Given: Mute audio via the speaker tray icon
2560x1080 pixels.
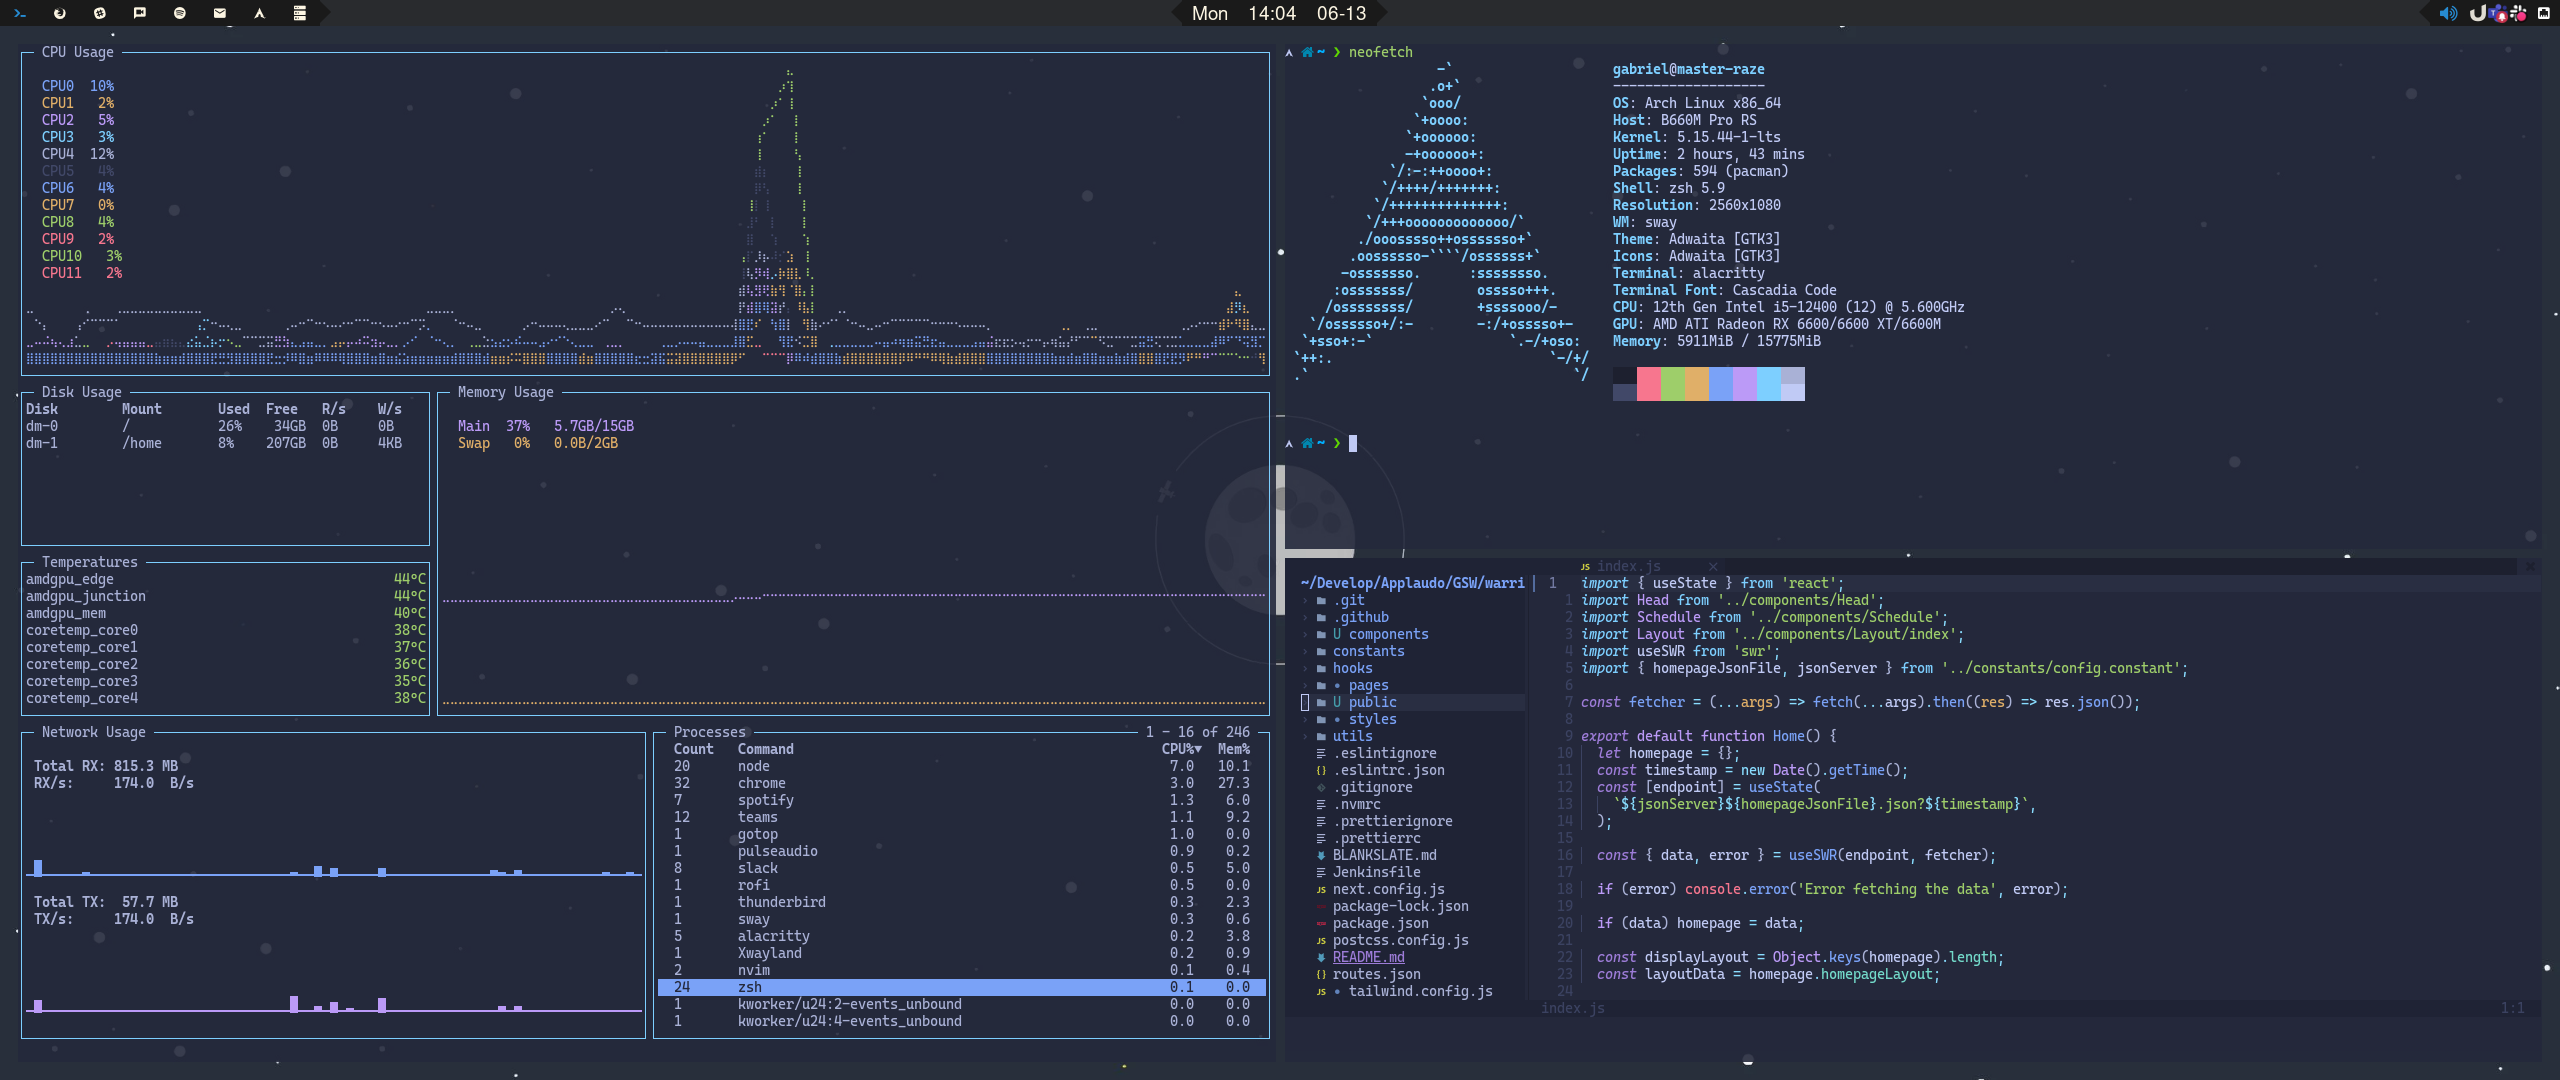Looking at the screenshot, I should pos(2447,13).
